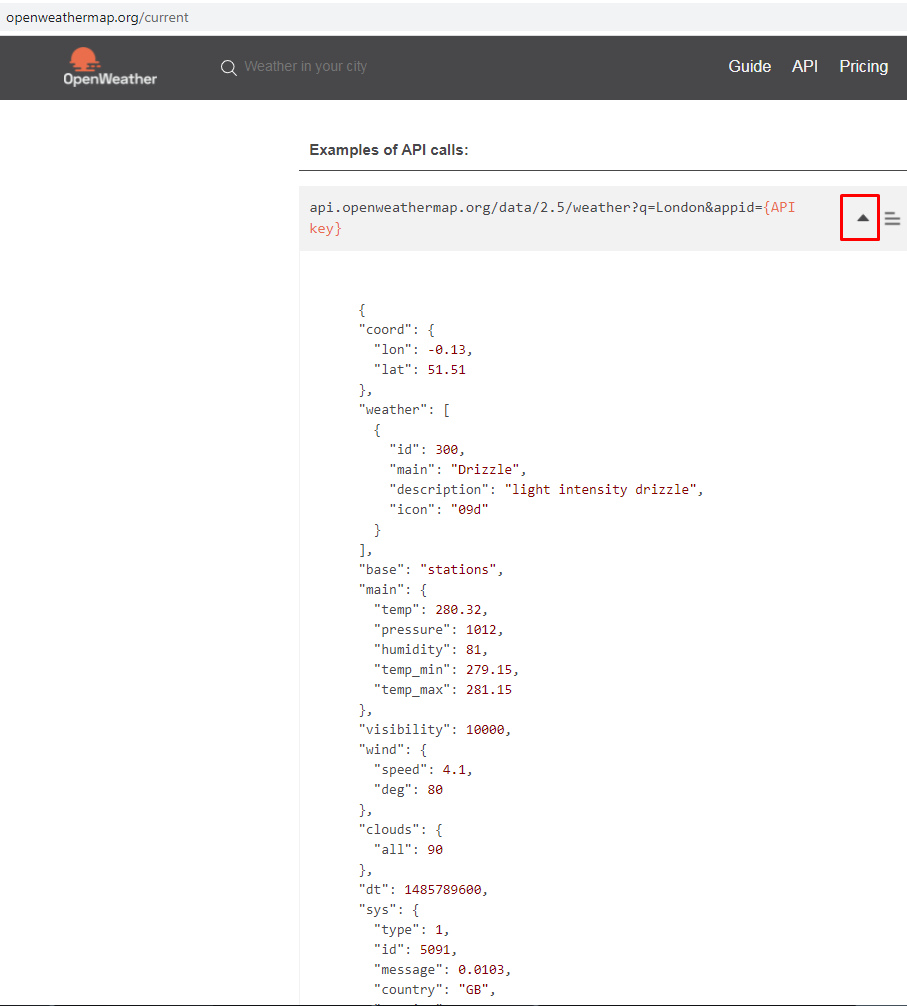
Task: Click the browser address bar URL
Action: pyautogui.click(x=97, y=17)
